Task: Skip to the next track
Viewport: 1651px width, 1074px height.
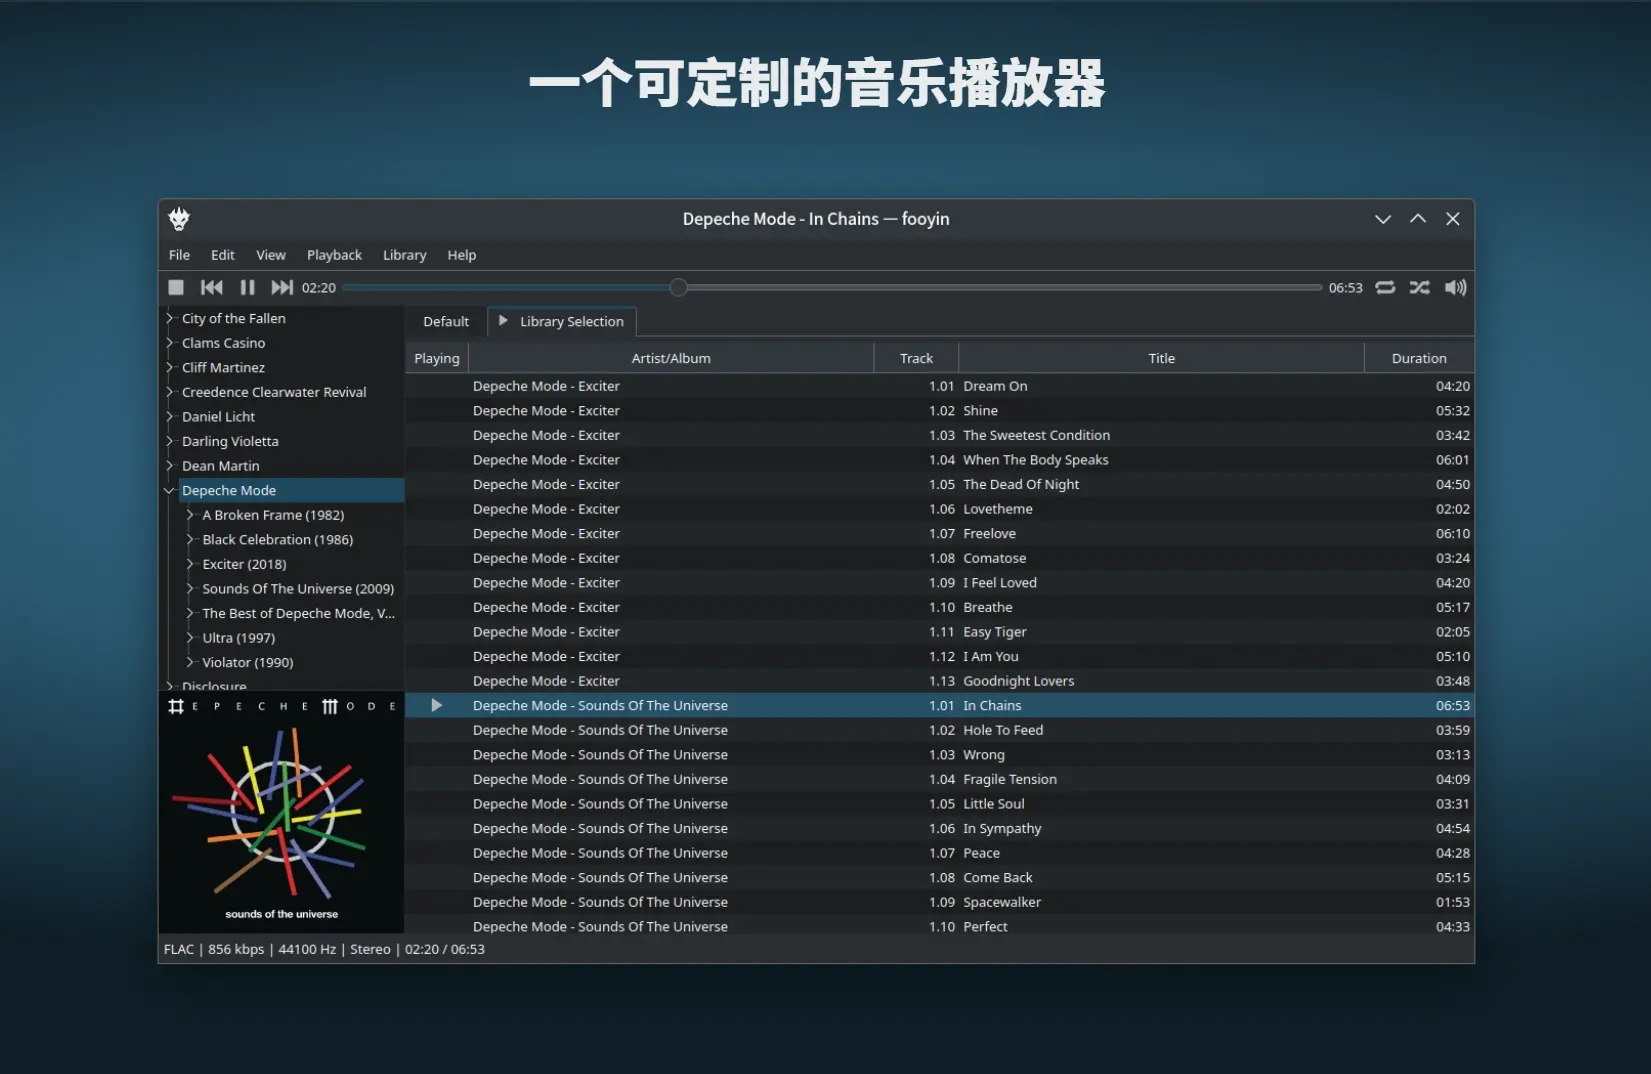Action: [282, 288]
